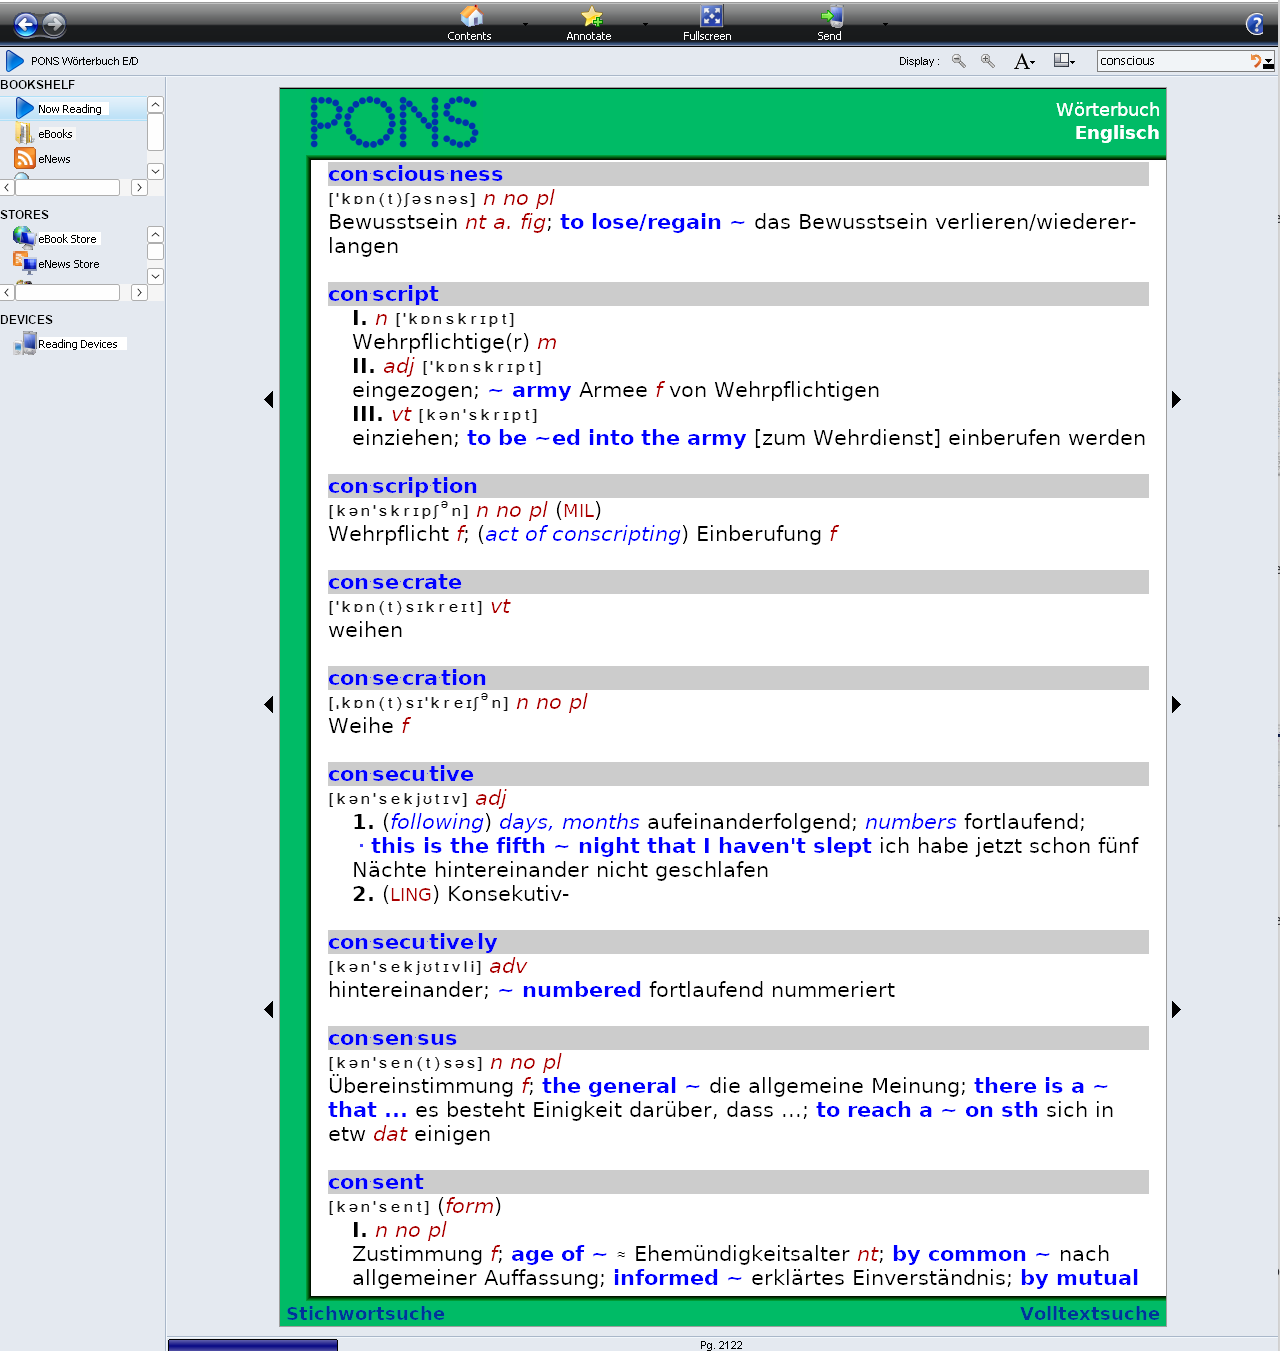Open the Stichwortsuche link

[x=366, y=1313]
